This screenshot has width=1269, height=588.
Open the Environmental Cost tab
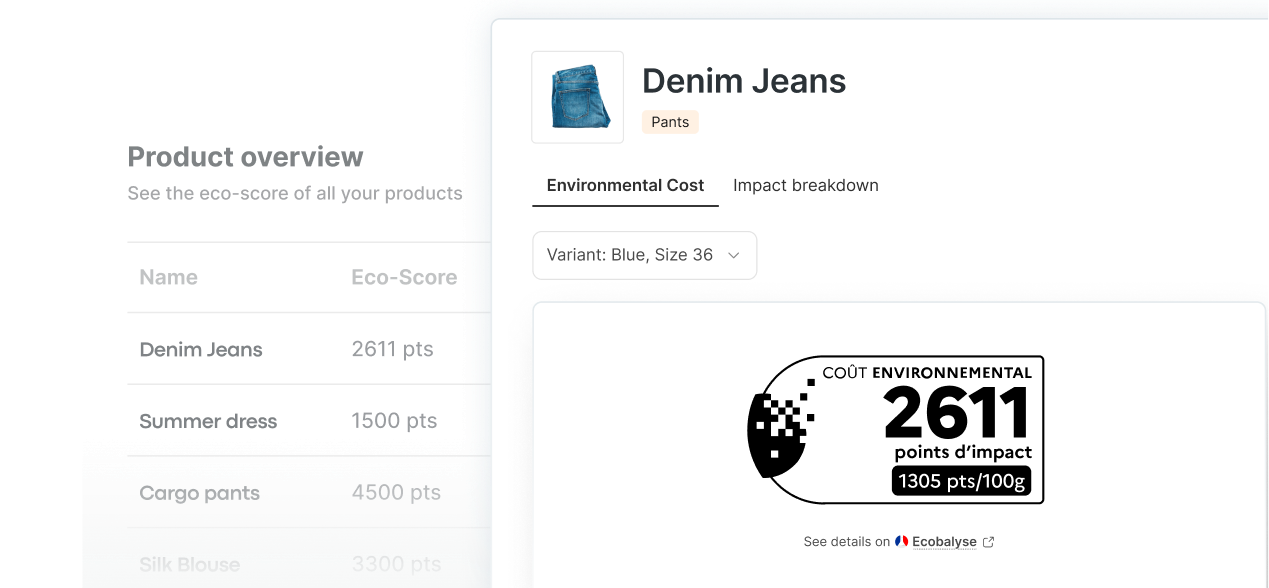pos(625,186)
